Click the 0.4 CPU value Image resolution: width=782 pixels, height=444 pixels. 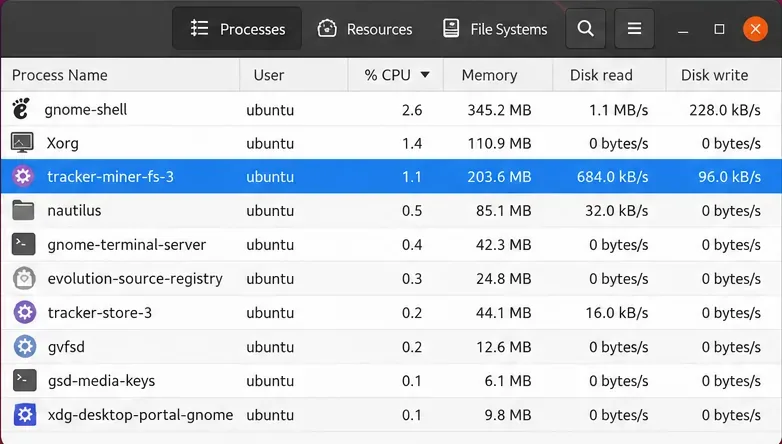[x=412, y=245]
